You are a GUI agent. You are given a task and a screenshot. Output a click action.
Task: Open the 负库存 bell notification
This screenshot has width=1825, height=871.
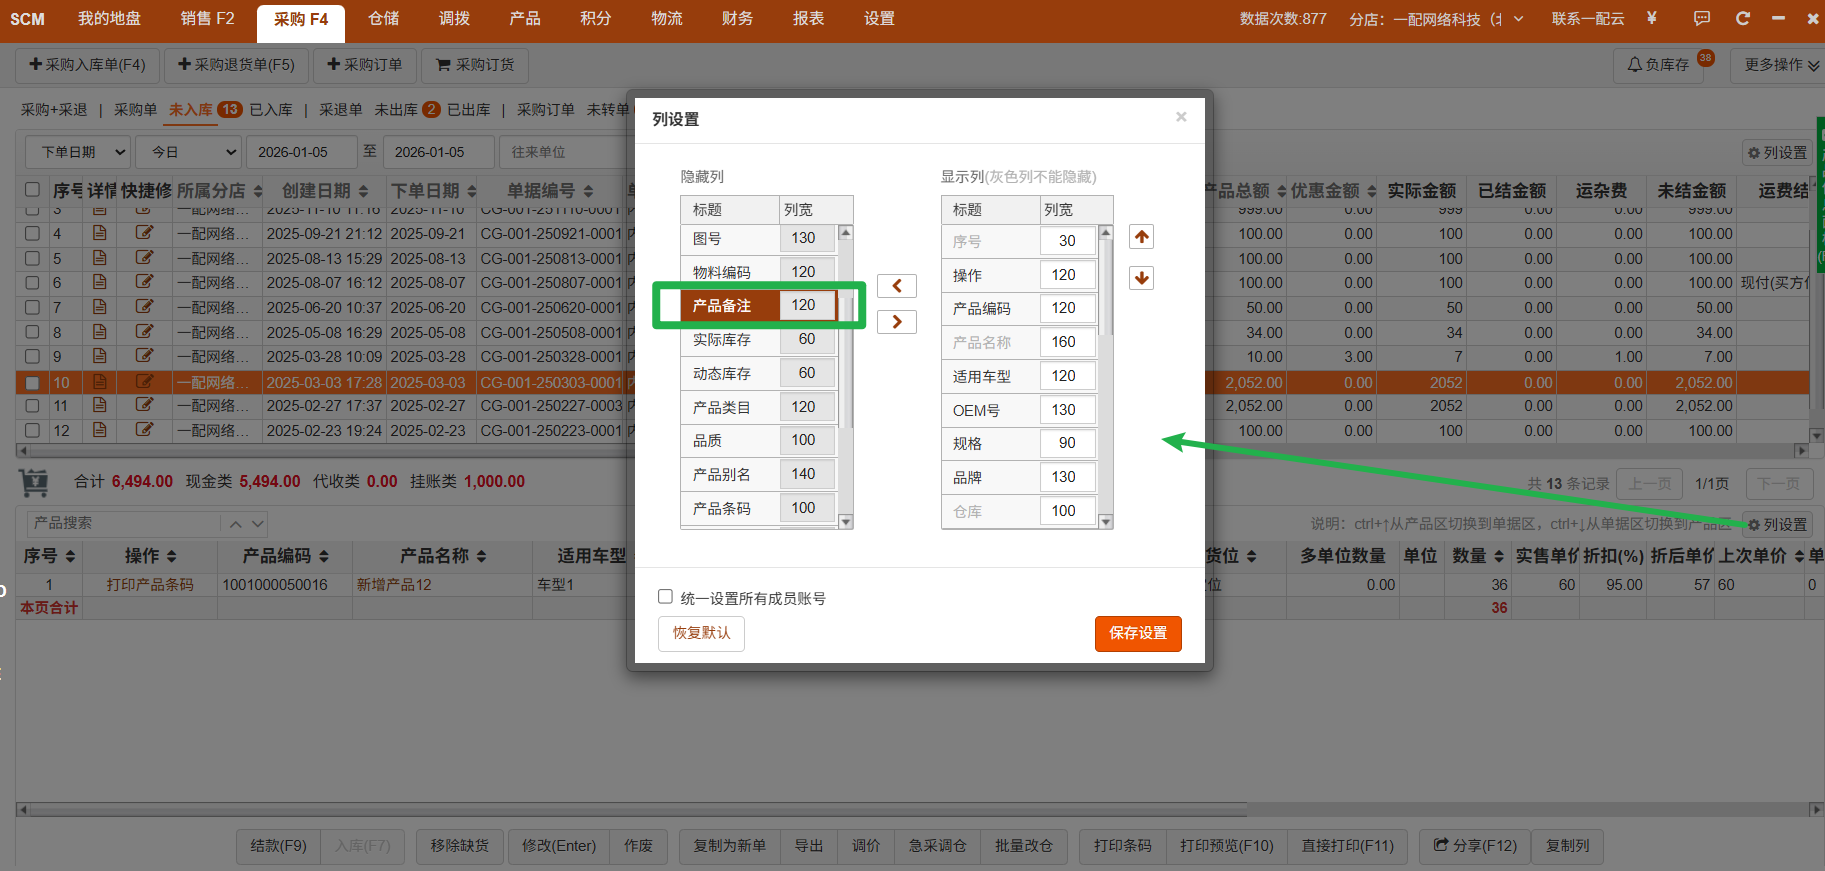pos(1658,65)
